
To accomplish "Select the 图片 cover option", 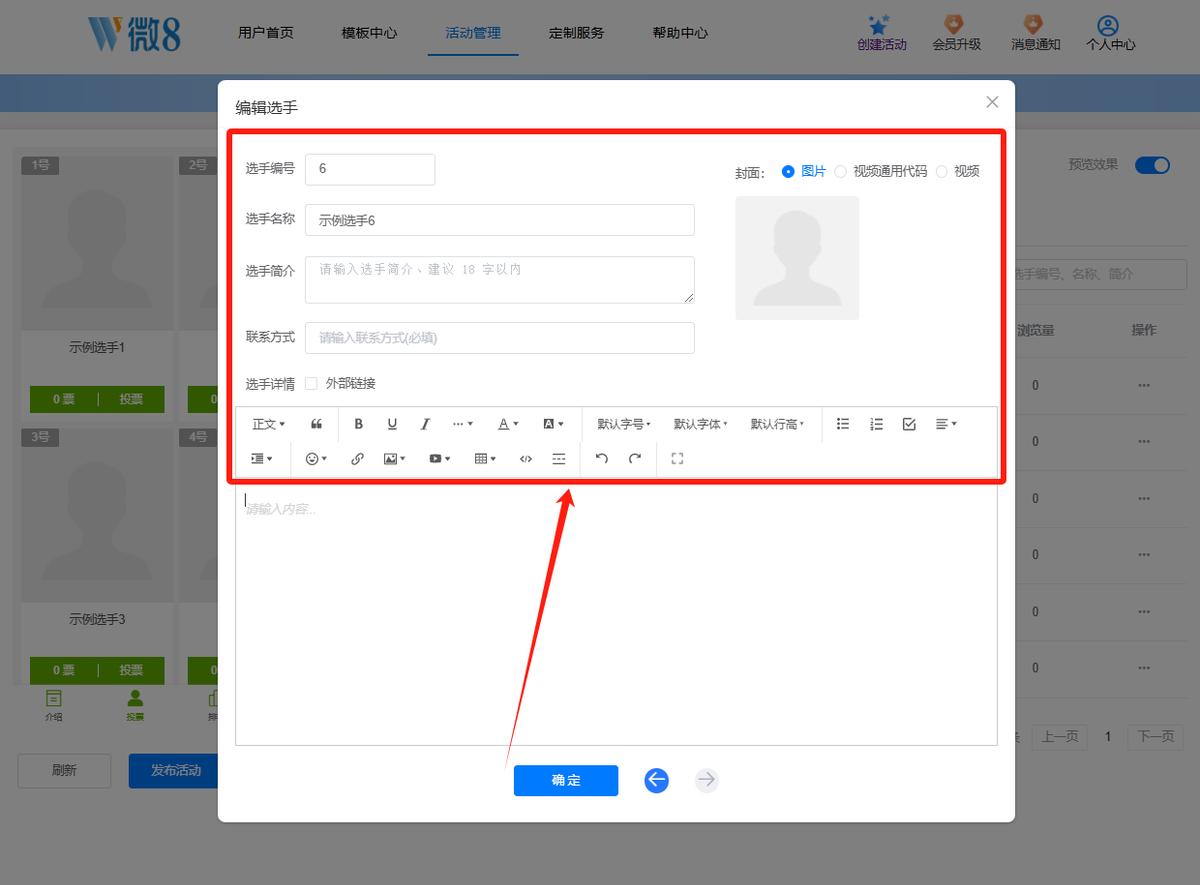I will point(804,172).
